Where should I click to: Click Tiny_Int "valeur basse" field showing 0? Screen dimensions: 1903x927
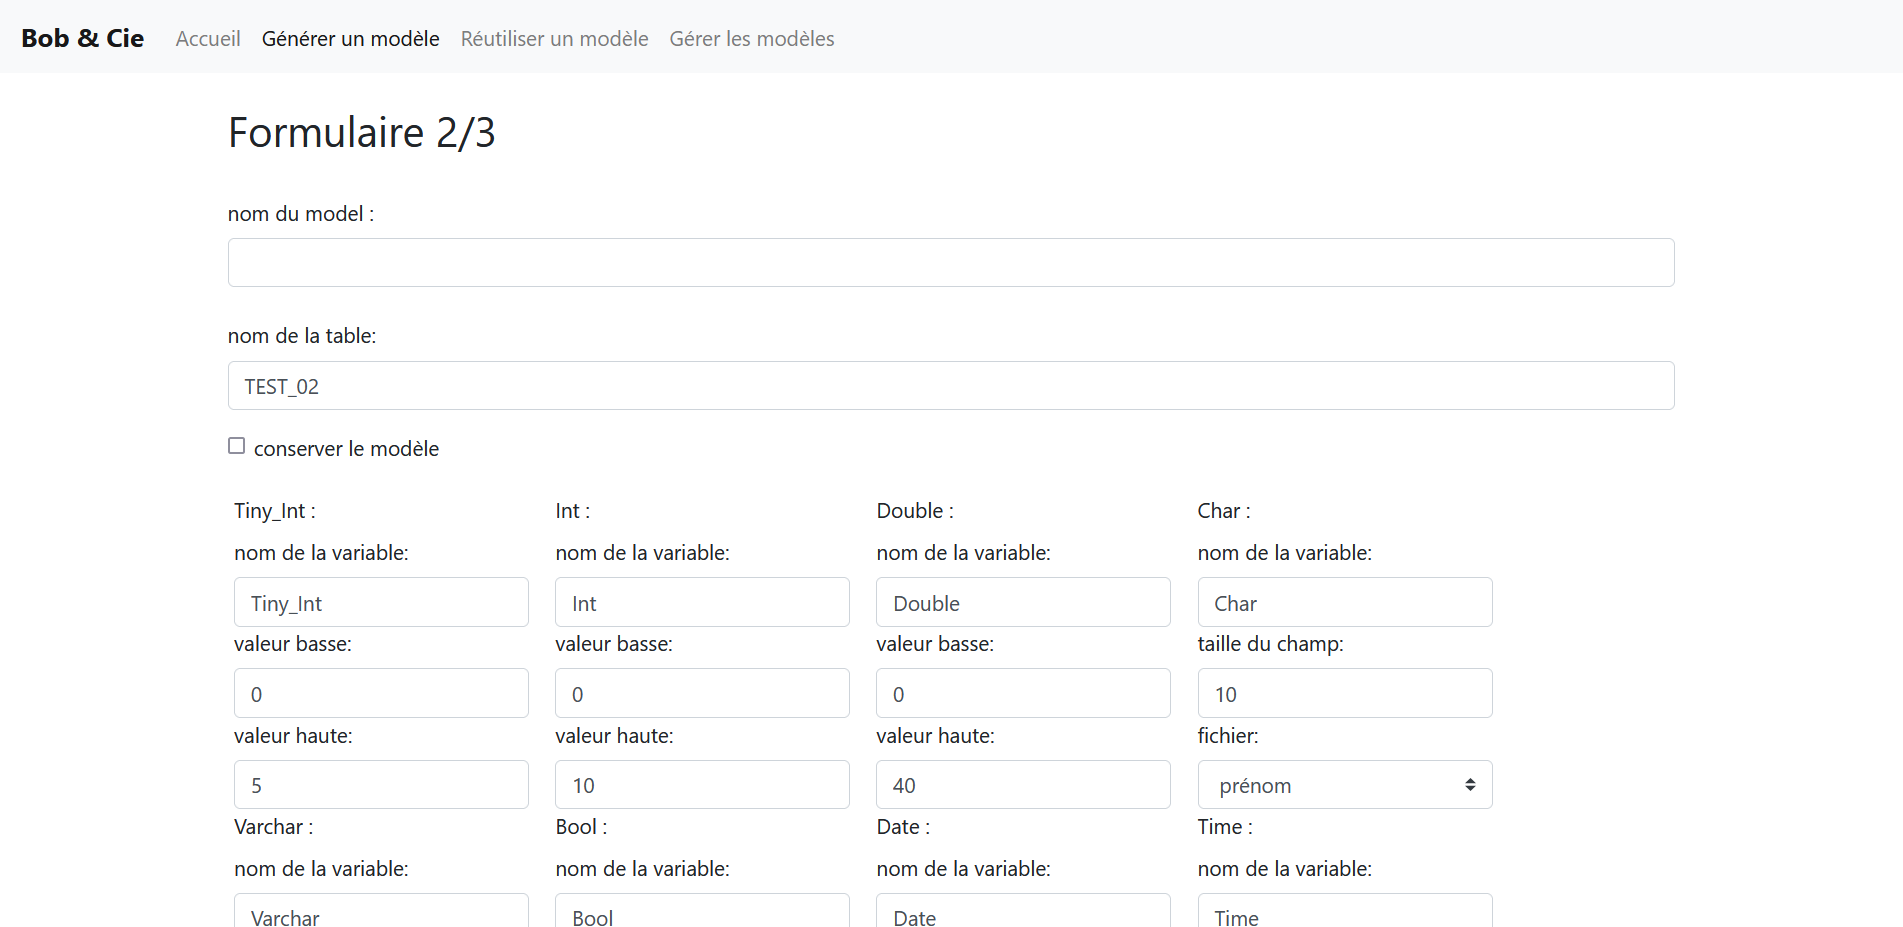381,692
